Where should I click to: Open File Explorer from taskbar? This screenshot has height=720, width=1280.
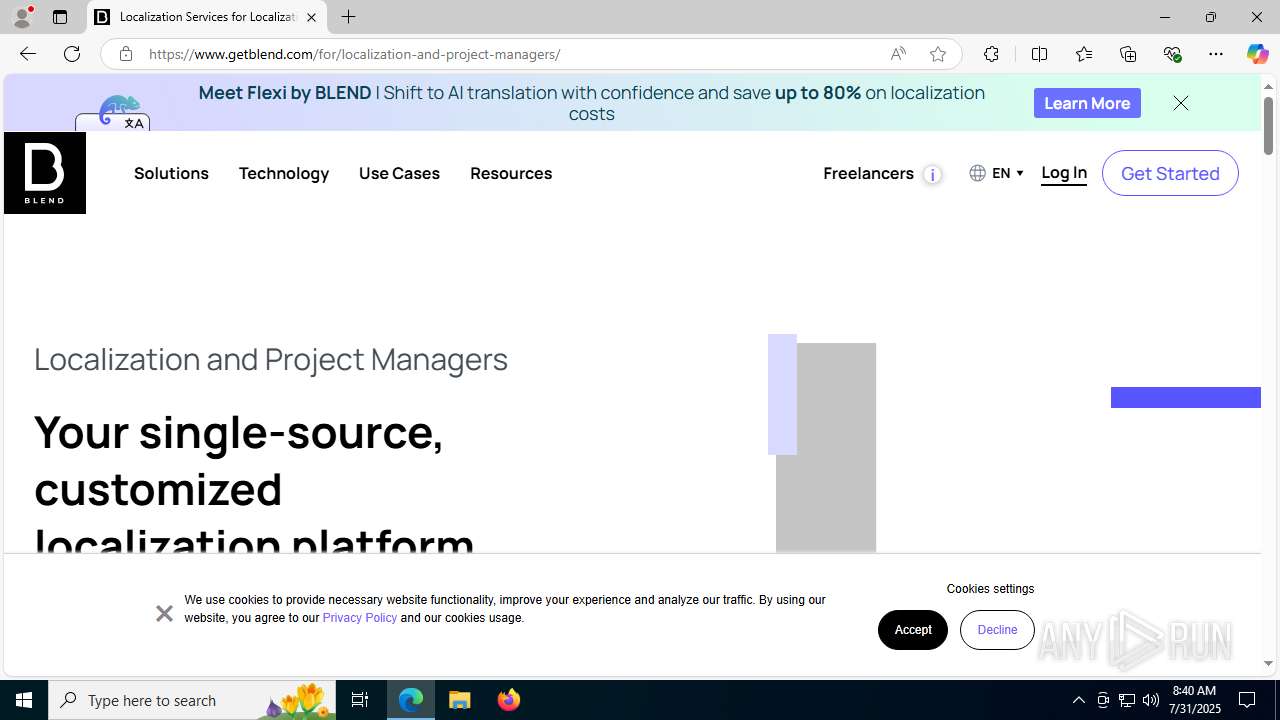(x=460, y=700)
